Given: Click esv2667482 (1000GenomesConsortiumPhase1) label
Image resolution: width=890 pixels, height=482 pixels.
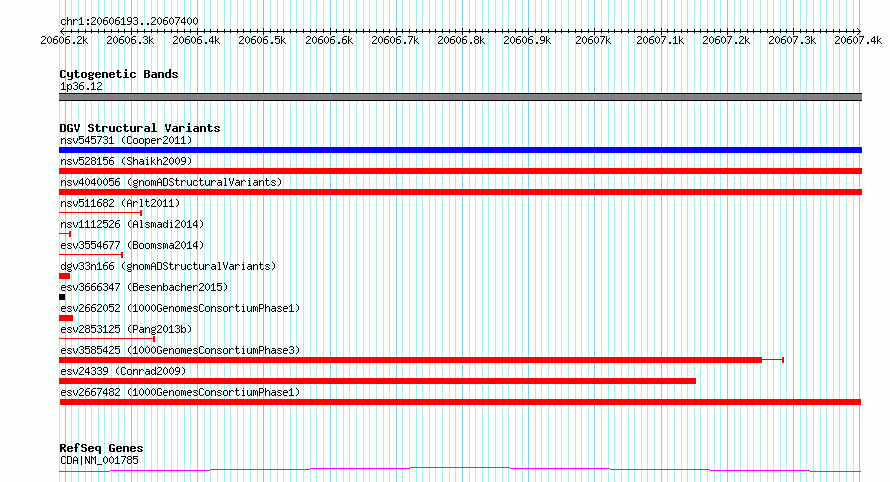Looking at the screenshot, I should pos(180,392).
